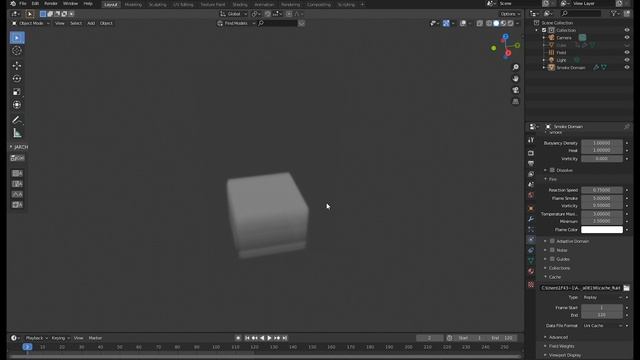Open Data File Format Uni Cache dropdown
640x360 pixels.
point(602,326)
